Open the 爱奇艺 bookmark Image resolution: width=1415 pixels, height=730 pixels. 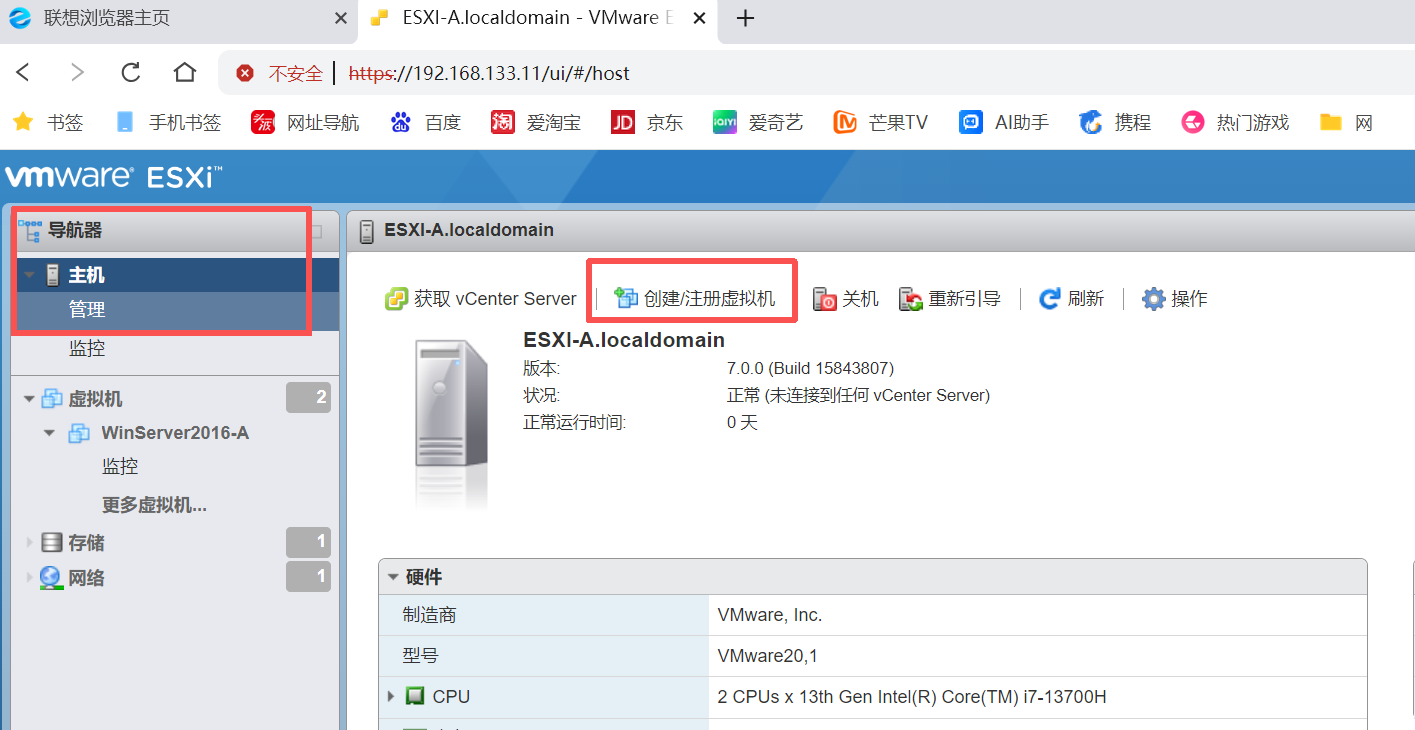tap(758, 122)
